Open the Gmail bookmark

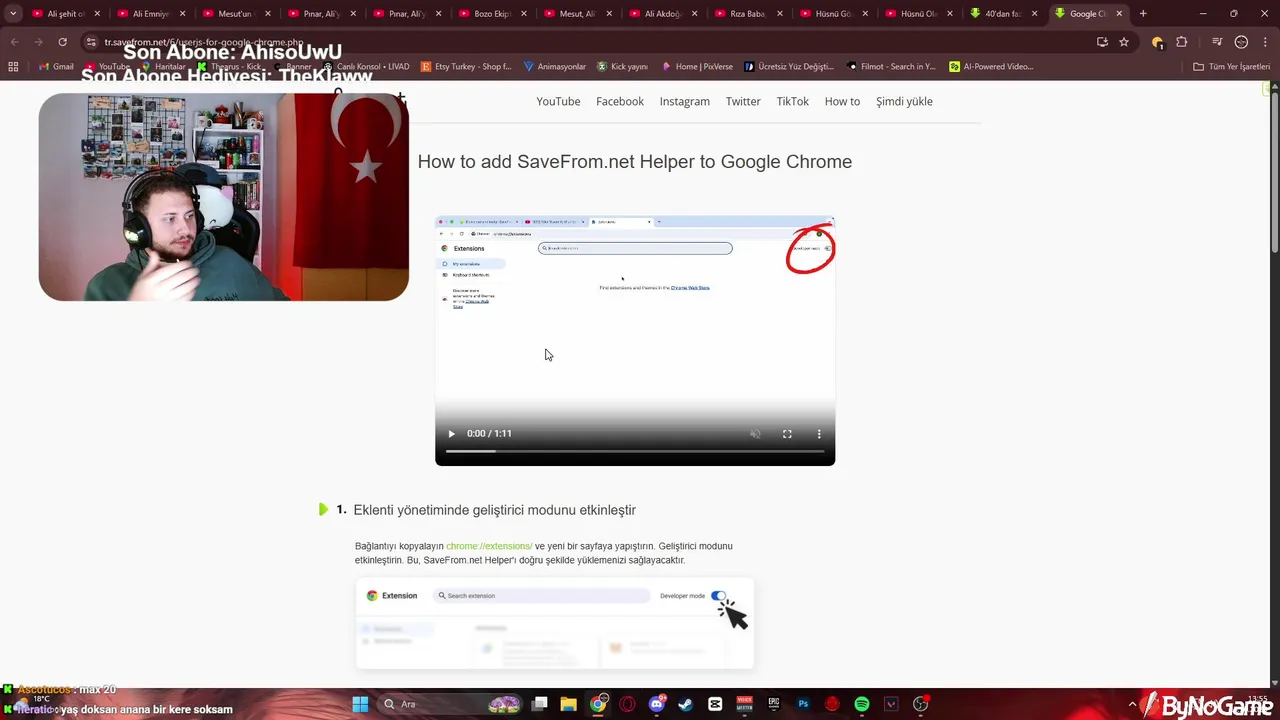56,67
